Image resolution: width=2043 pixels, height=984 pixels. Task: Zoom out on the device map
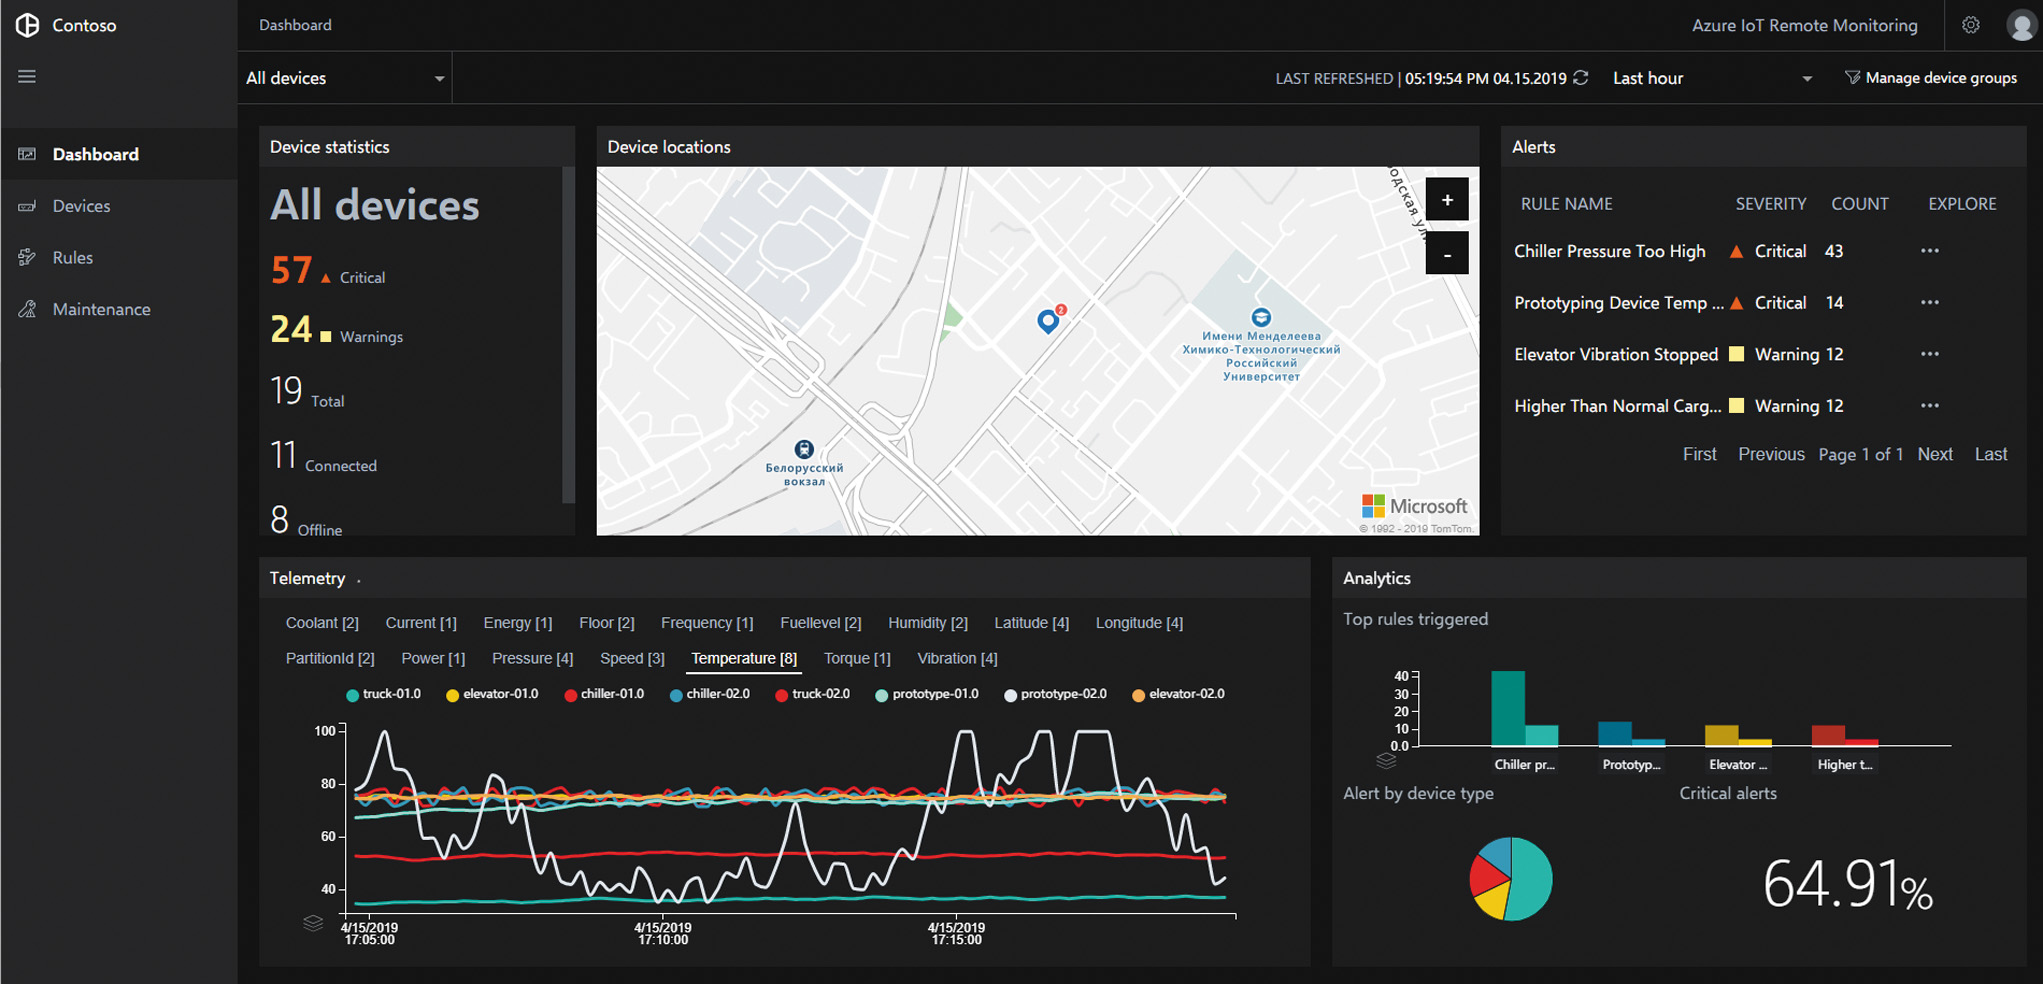(1446, 254)
